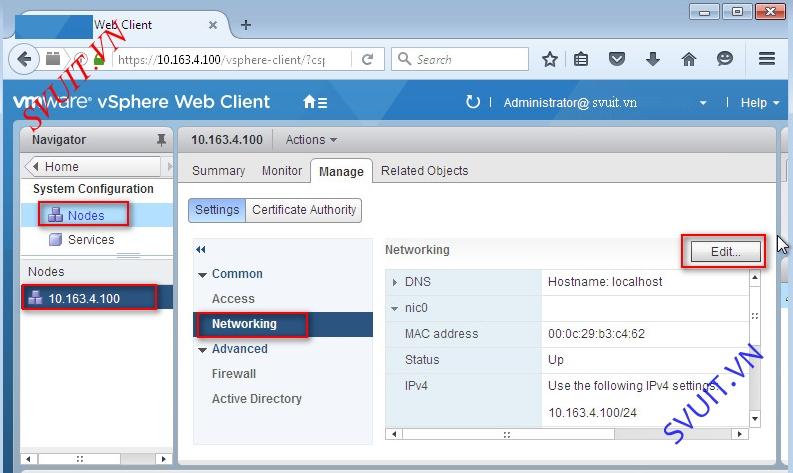Click the Pocket save icon

(616, 59)
